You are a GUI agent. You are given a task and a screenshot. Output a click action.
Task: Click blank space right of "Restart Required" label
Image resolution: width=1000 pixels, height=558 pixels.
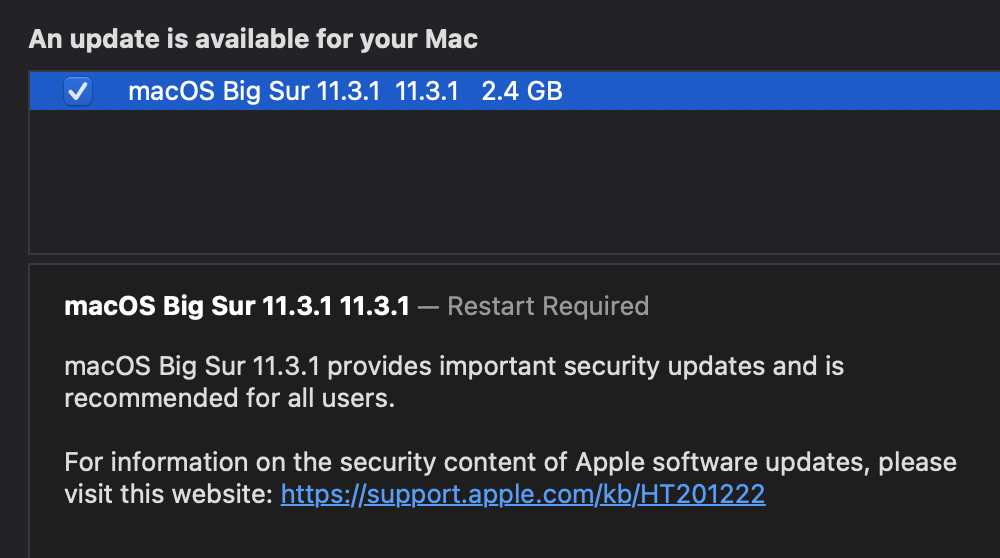pos(820,306)
